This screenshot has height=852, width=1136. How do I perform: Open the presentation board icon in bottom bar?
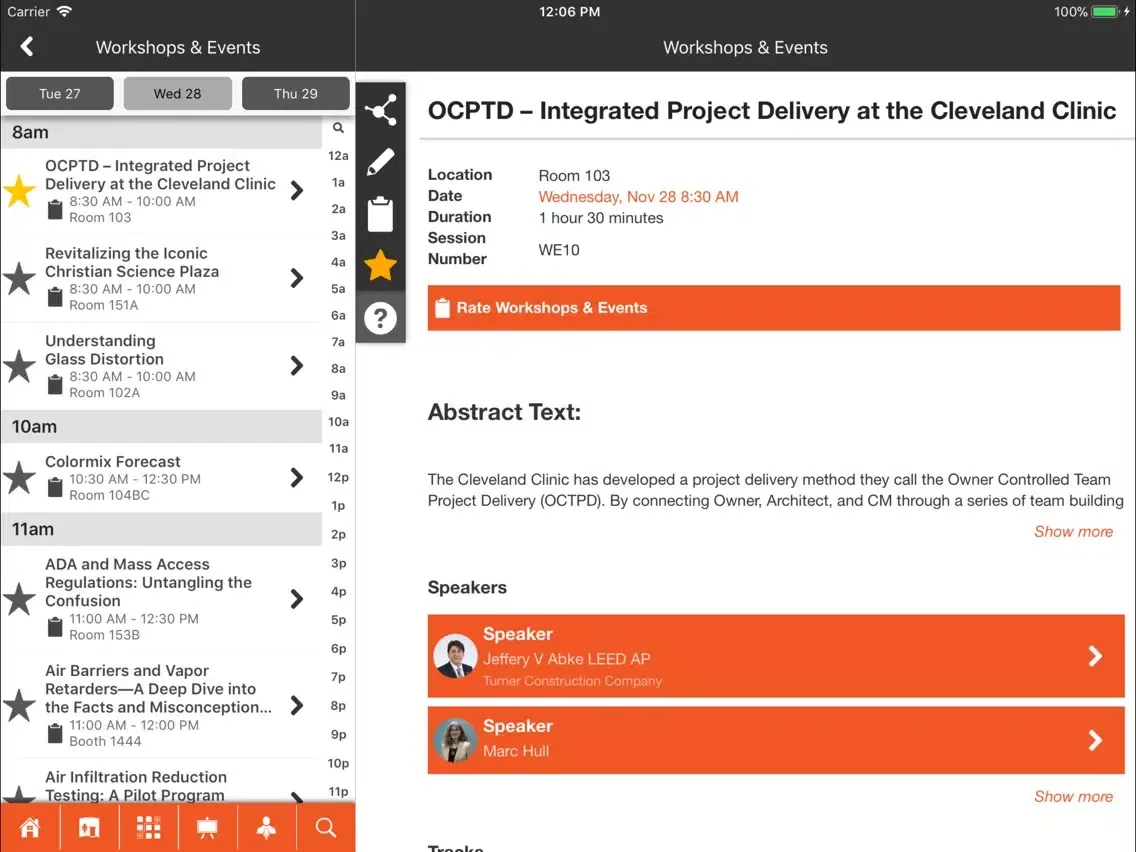click(x=207, y=827)
